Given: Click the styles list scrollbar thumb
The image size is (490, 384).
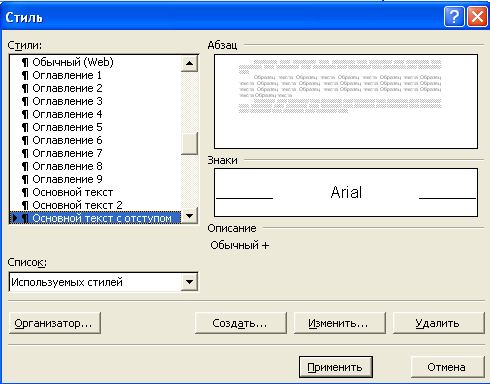Looking at the screenshot, I should tap(189, 143).
